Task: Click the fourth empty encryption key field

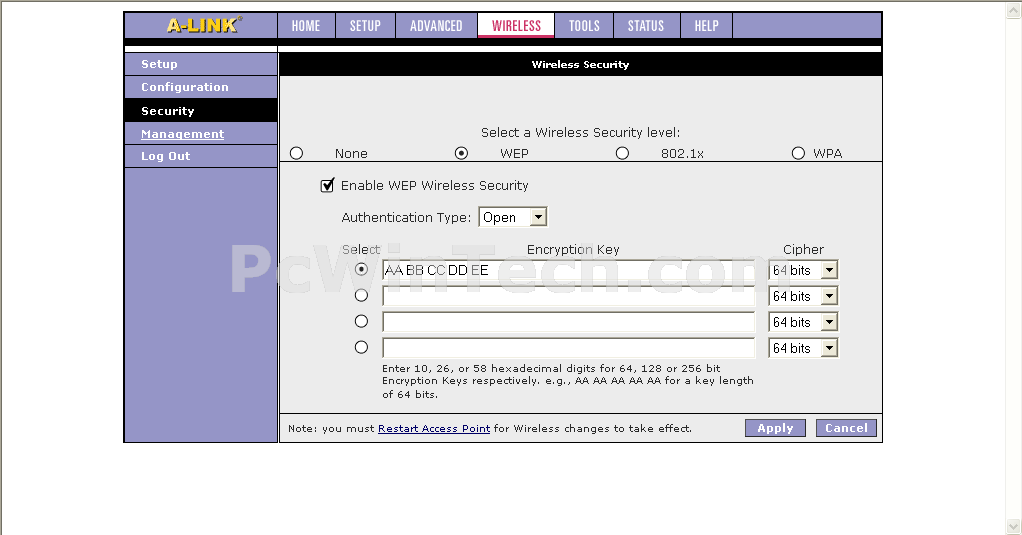Action: pyautogui.click(x=568, y=348)
